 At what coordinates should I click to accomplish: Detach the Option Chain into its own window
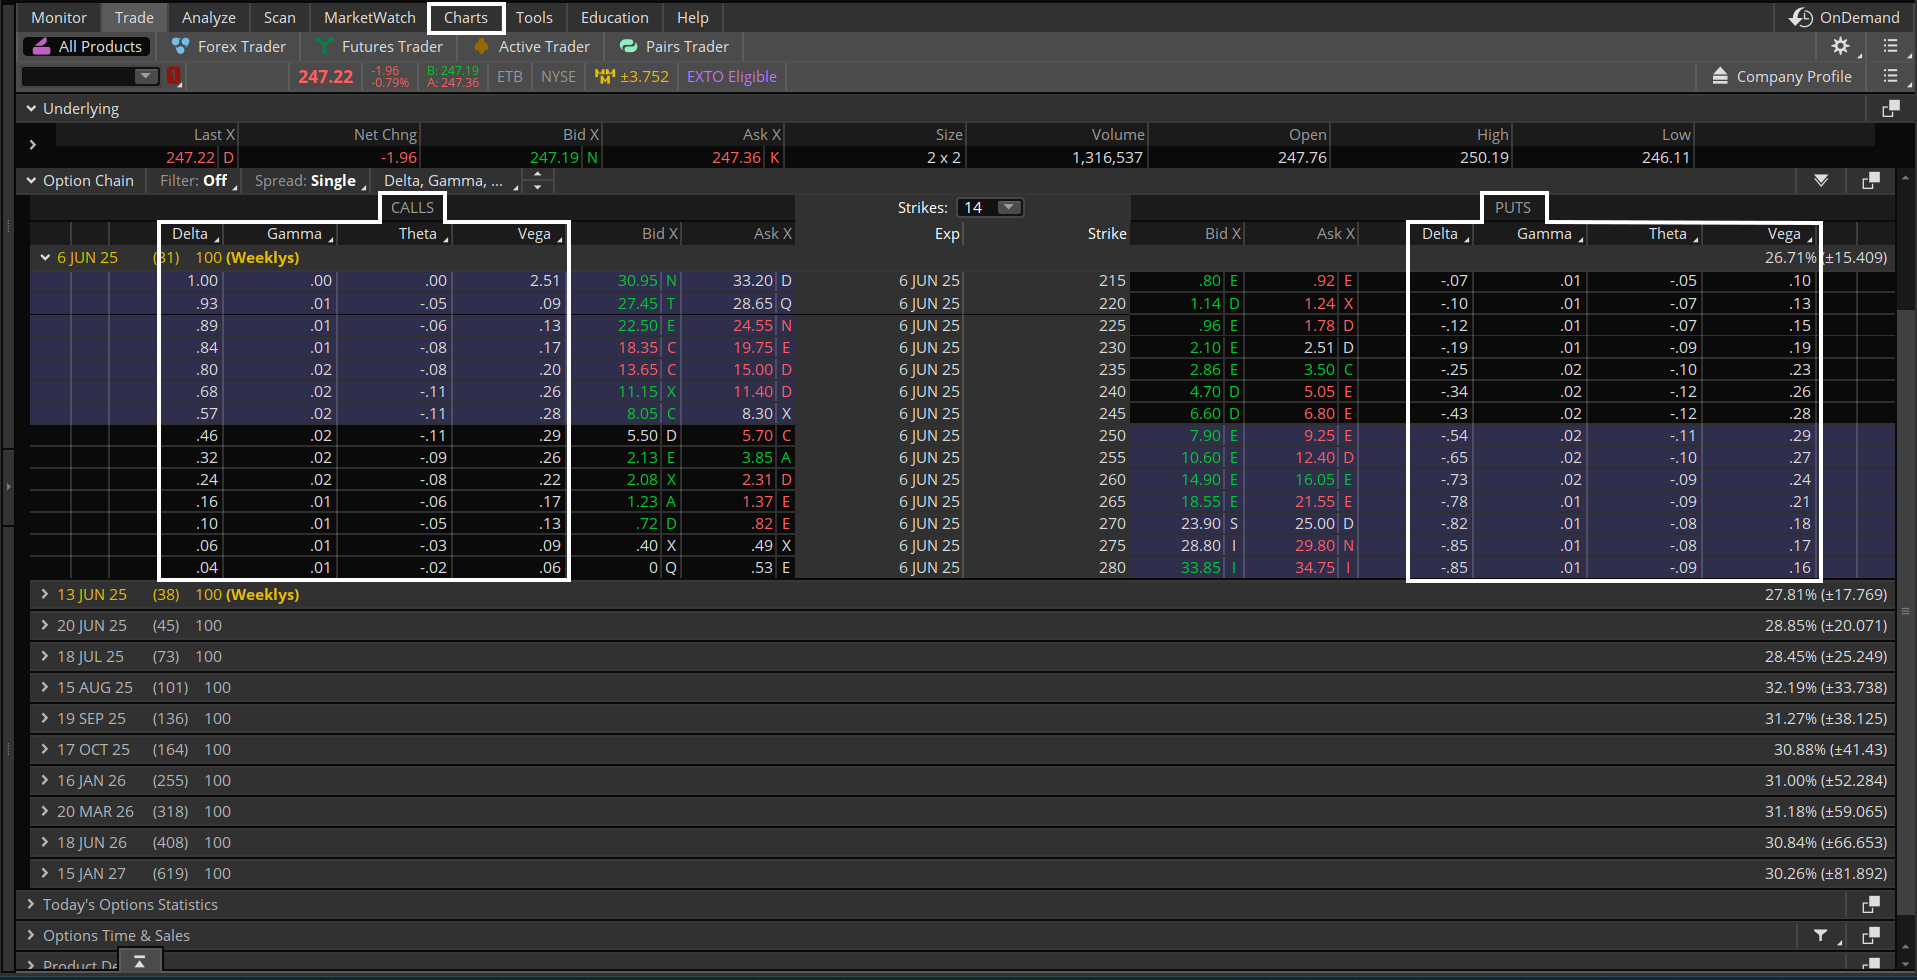point(1872,181)
